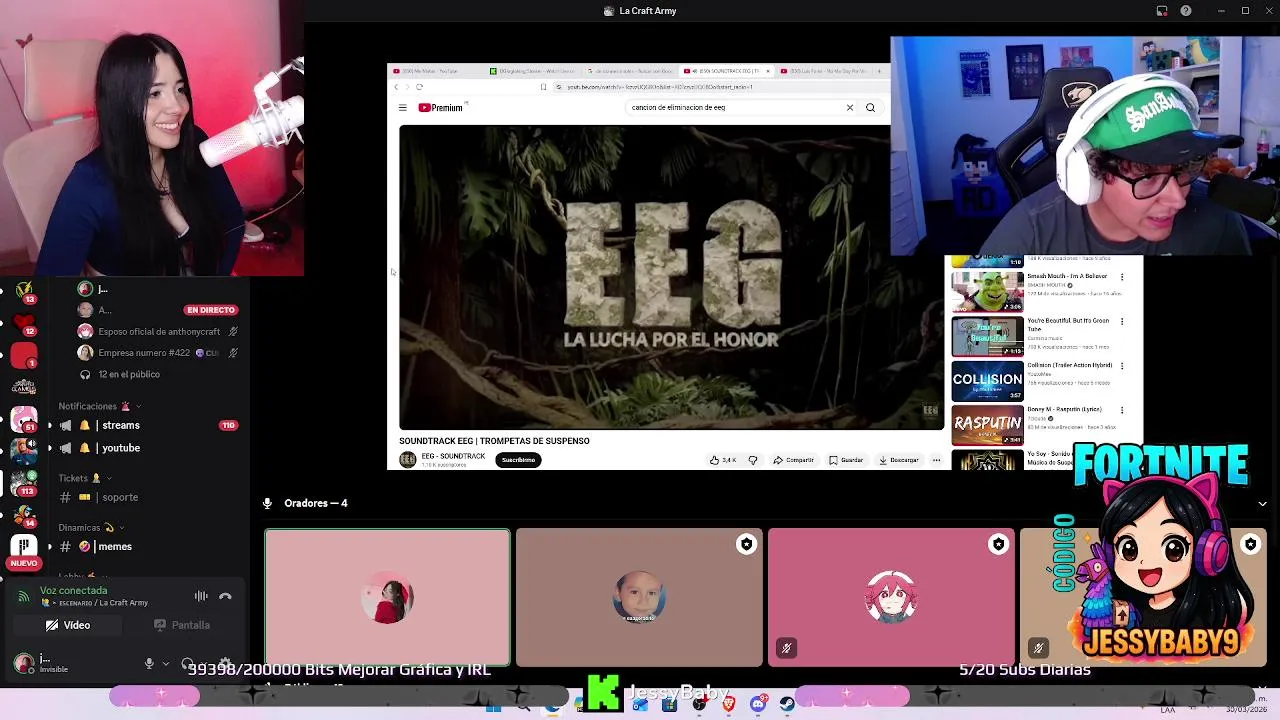Click the voice connection signal icon

tap(23, 596)
